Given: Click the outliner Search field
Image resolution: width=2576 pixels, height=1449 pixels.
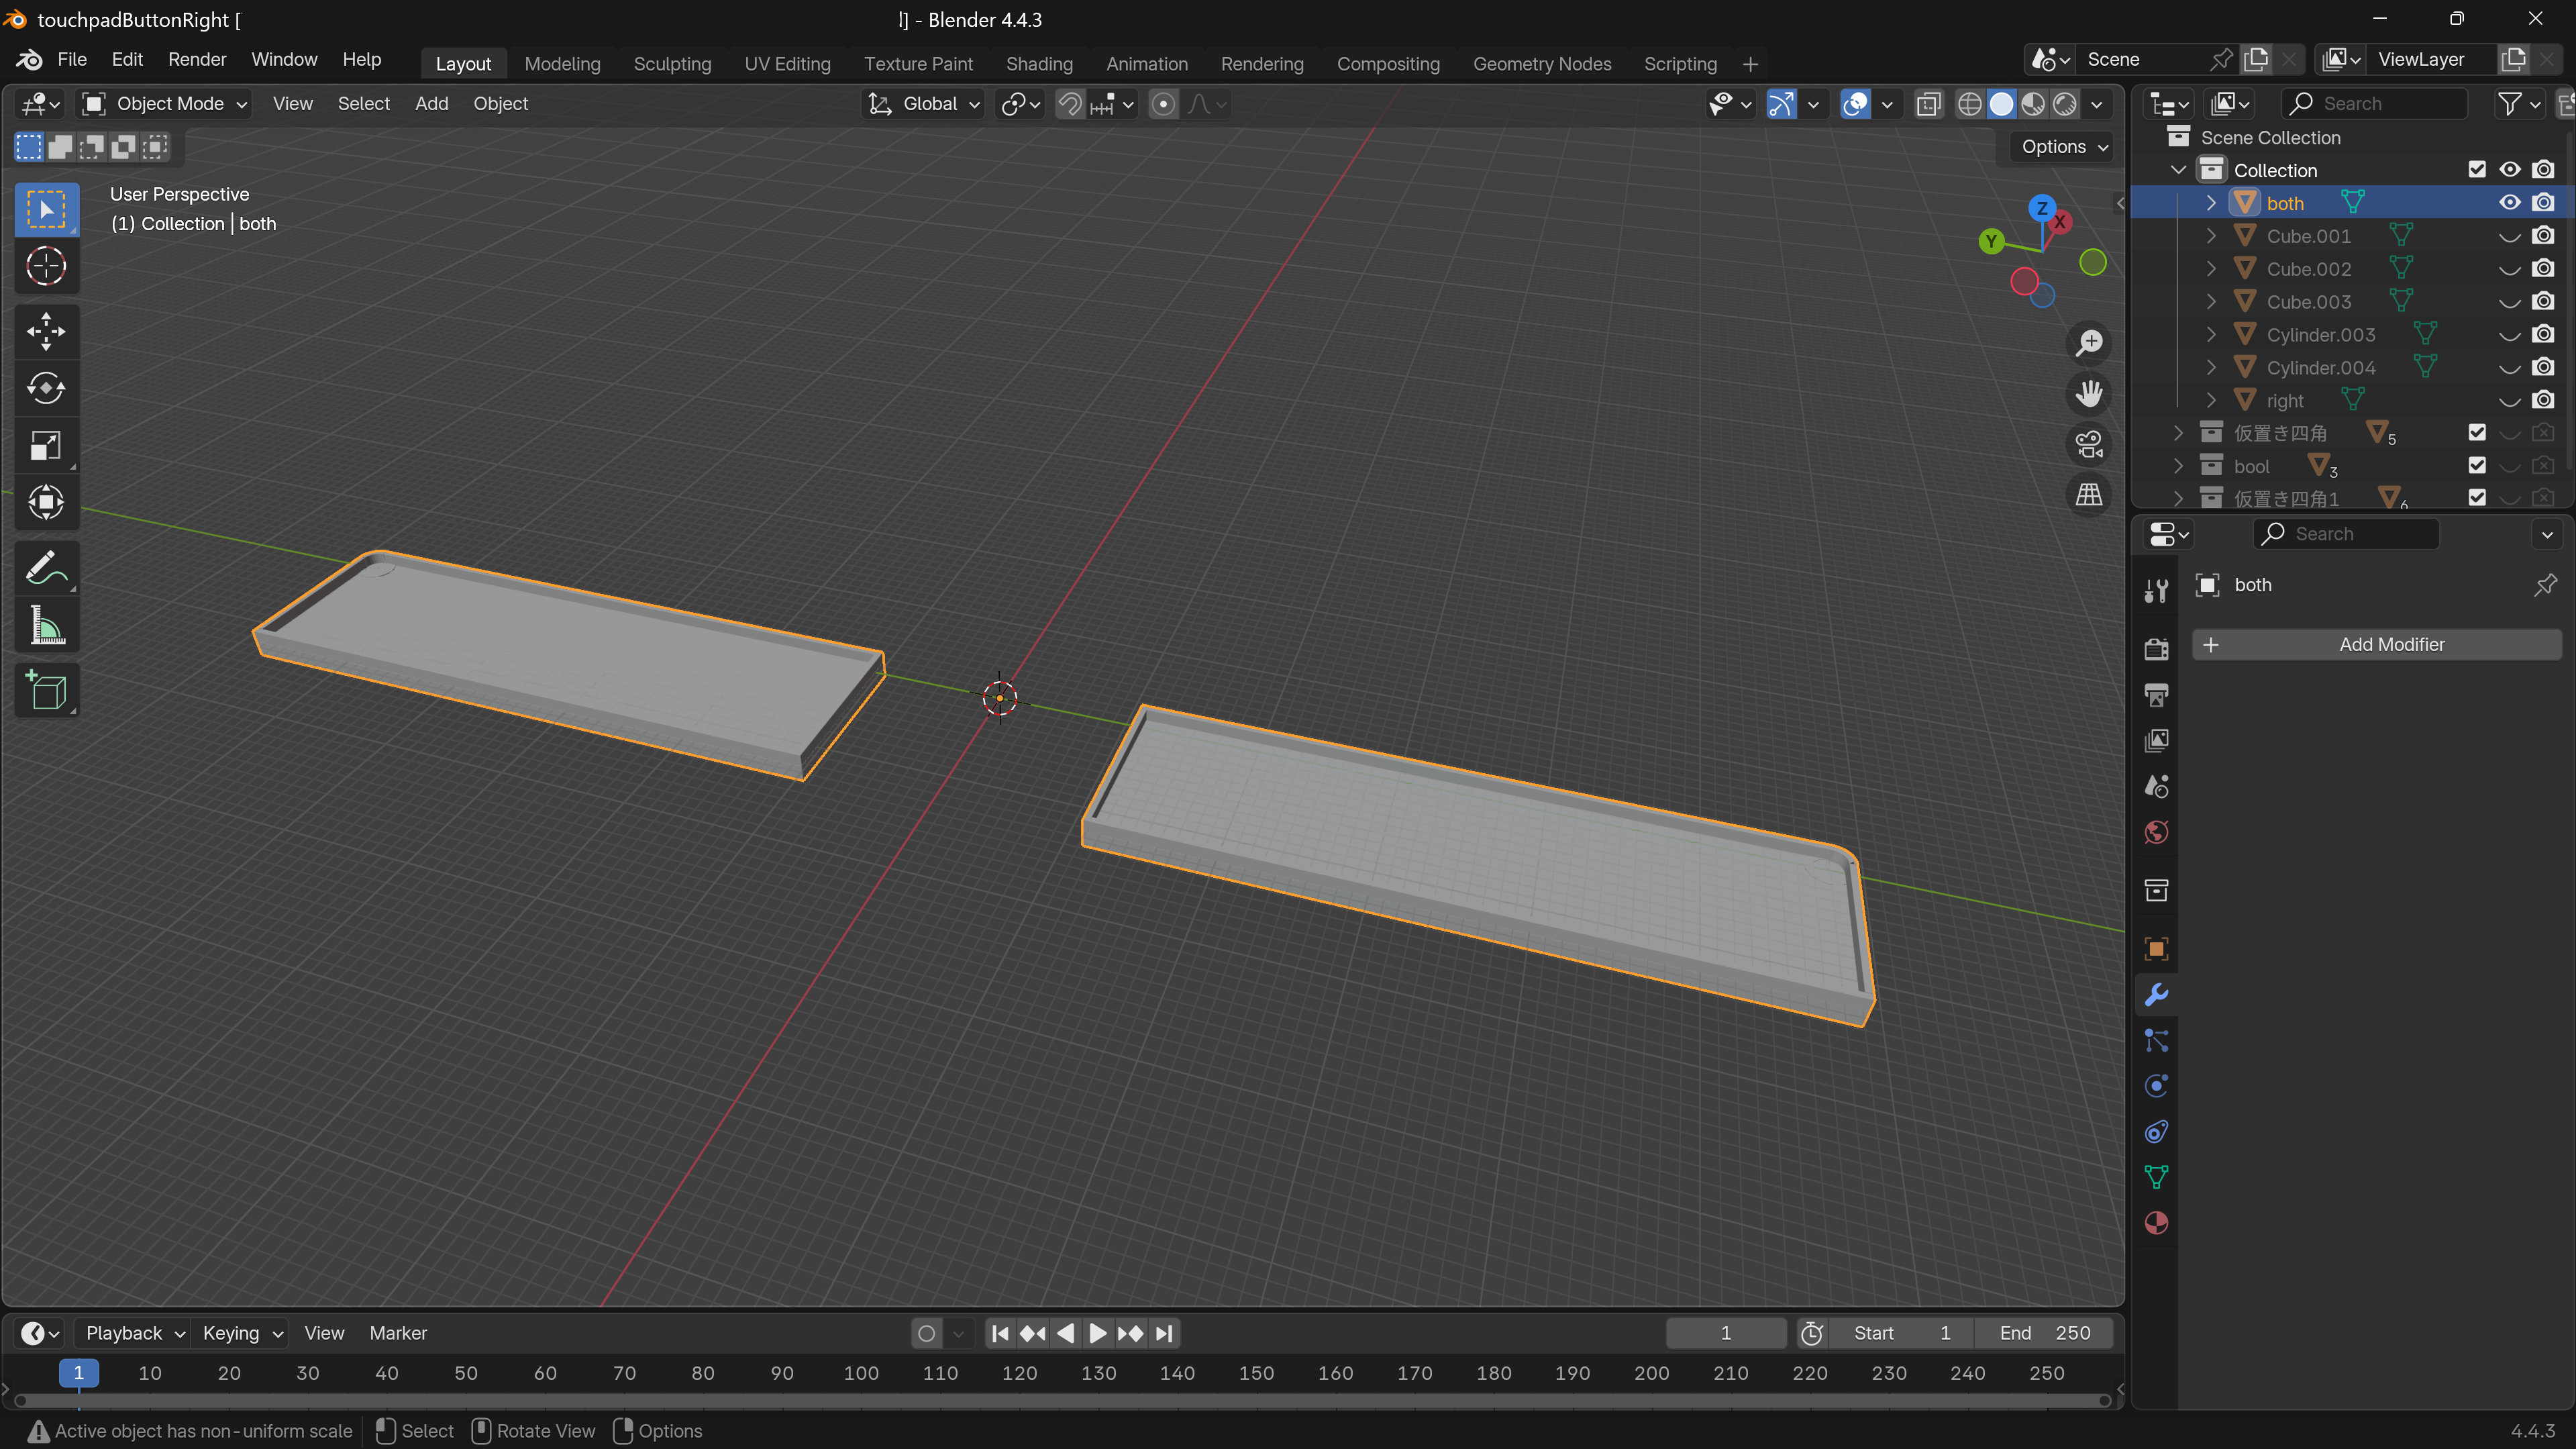Looking at the screenshot, I should coord(2374,104).
